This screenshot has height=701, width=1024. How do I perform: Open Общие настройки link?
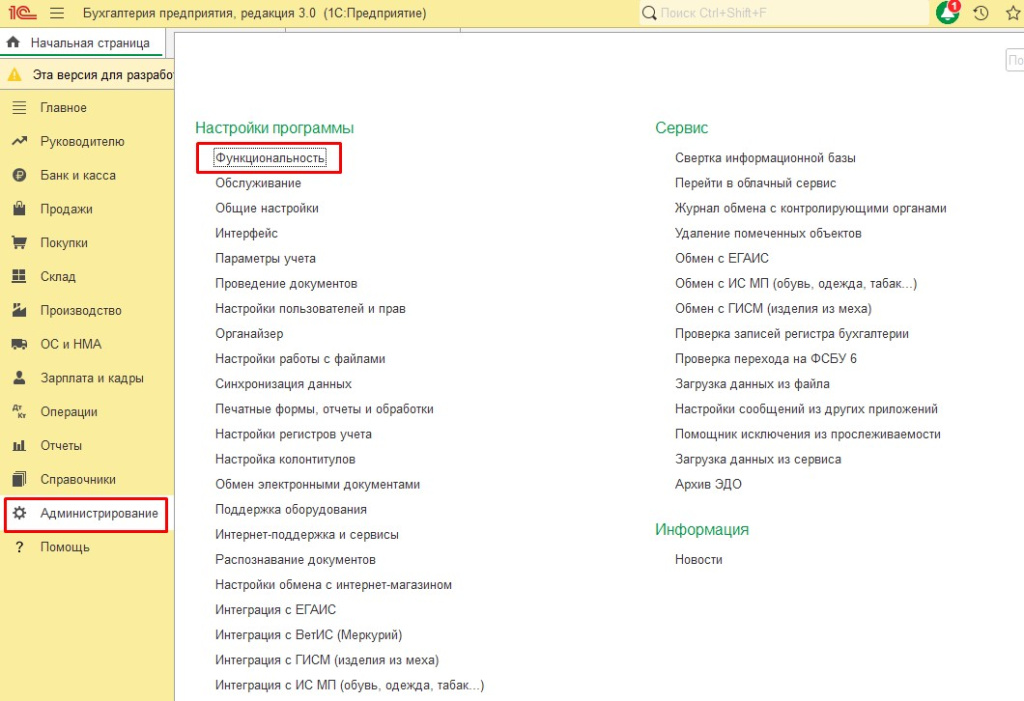point(267,208)
